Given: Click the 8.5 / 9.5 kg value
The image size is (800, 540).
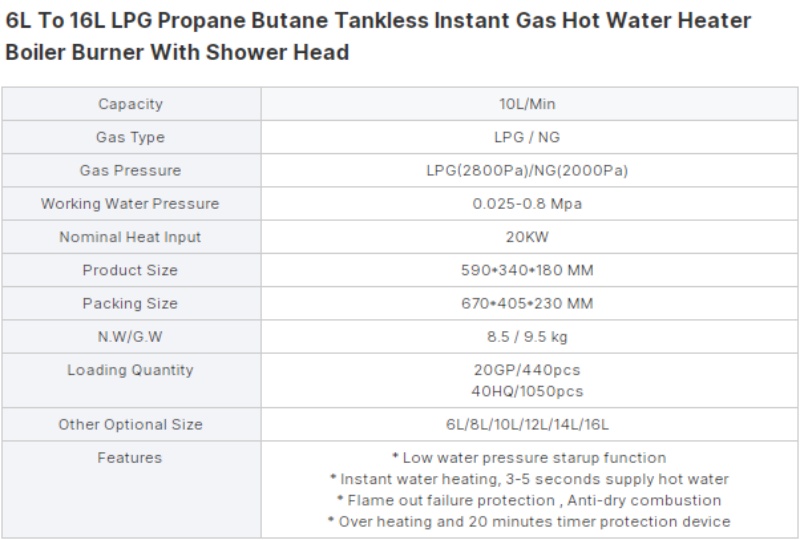Looking at the screenshot, I should tap(527, 336).
